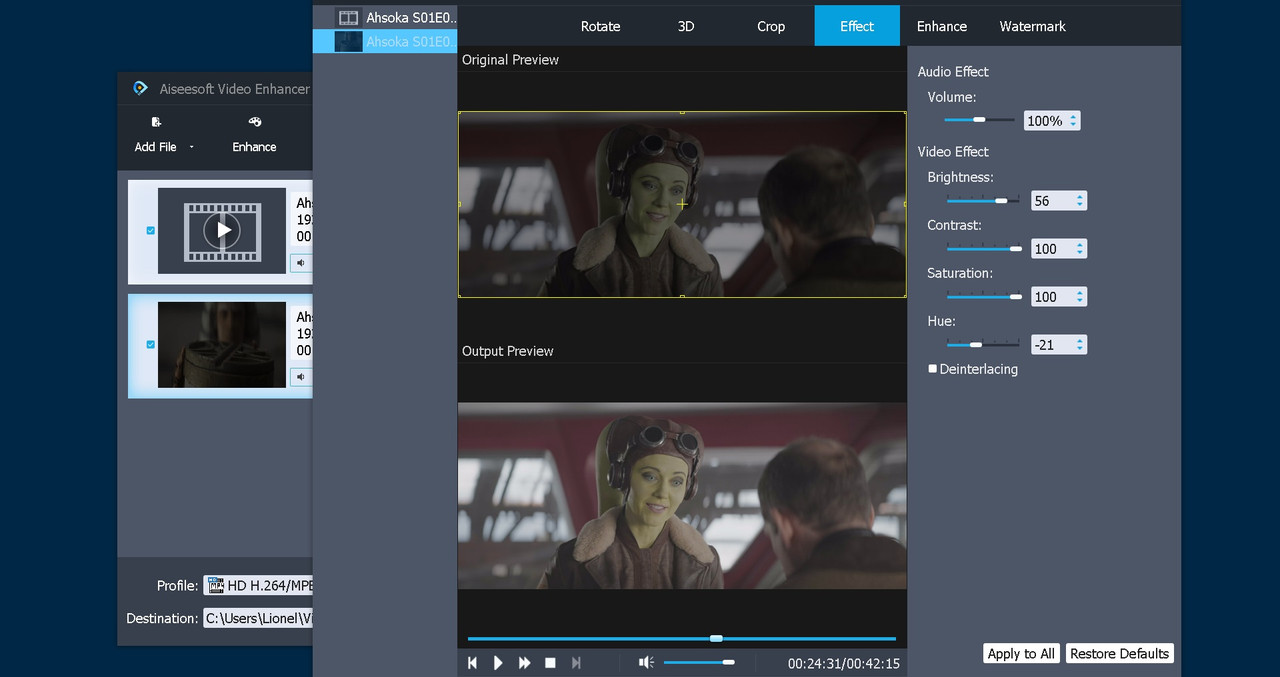Switch to the Crop tab
This screenshot has width=1280, height=677.
[771, 26]
